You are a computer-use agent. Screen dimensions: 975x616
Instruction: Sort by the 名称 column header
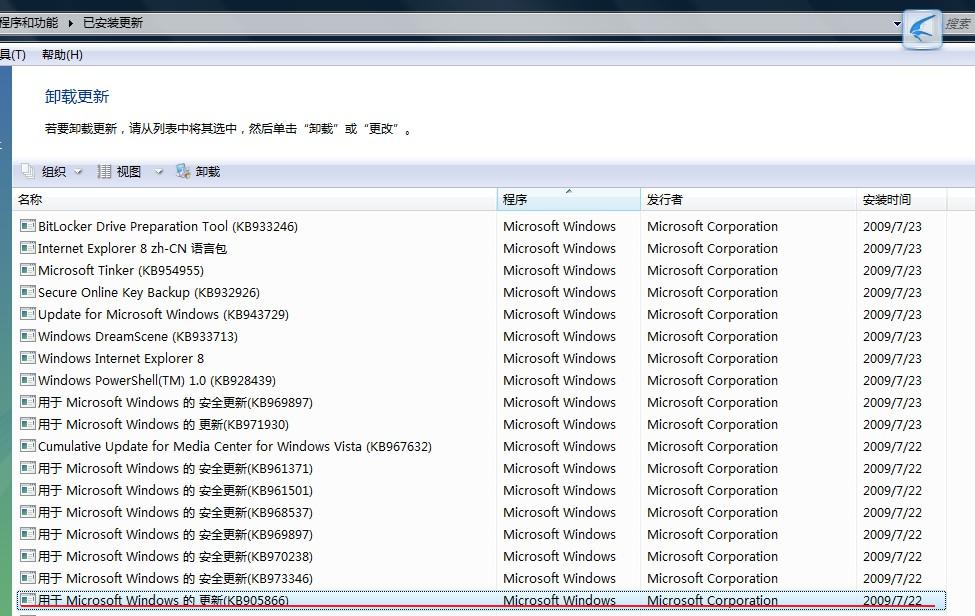pyautogui.click(x=255, y=200)
